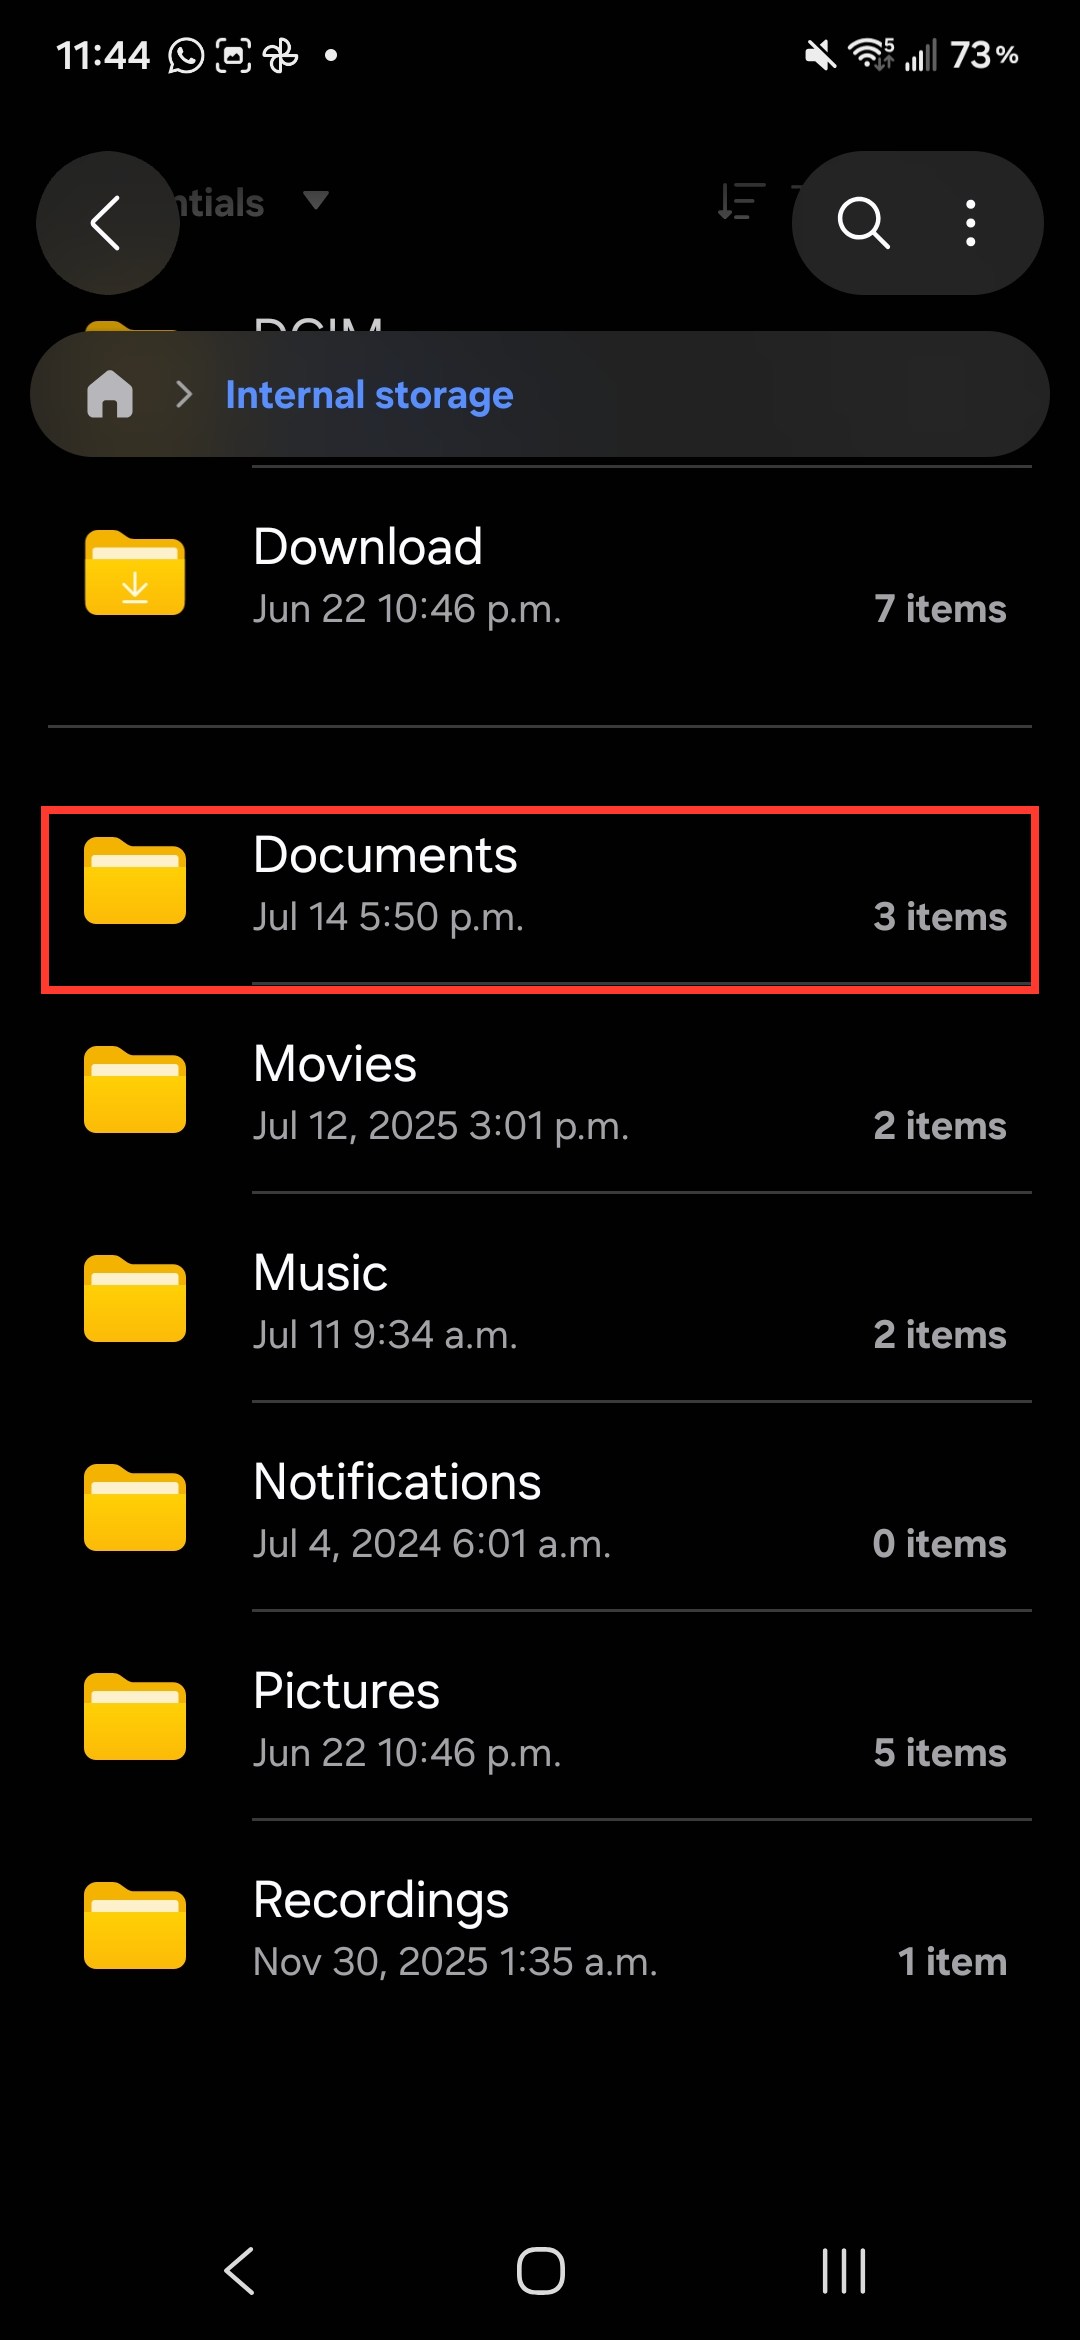Image resolution: width=1080 pixels, height=2340 pixels.
Task: Open the Pictures folder icon
Action: click(135, 1717)
